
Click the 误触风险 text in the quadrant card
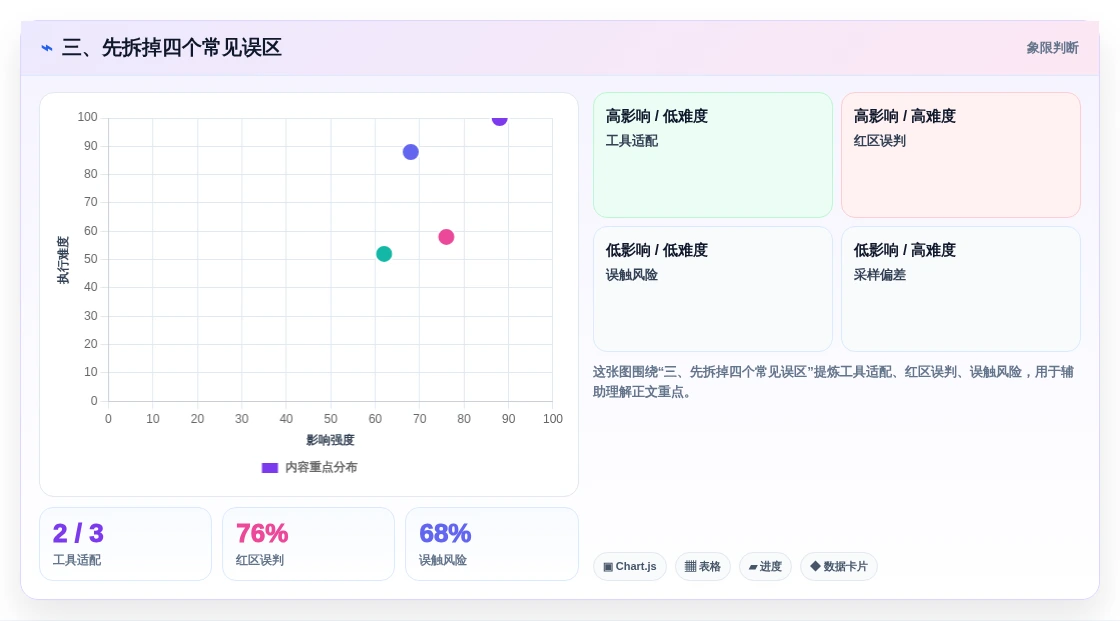coord(631,275)
